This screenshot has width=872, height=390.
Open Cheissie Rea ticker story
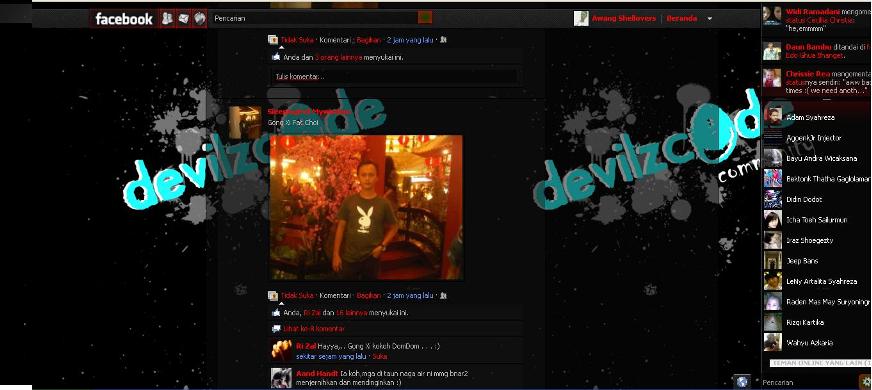click(x=817, y=81)
